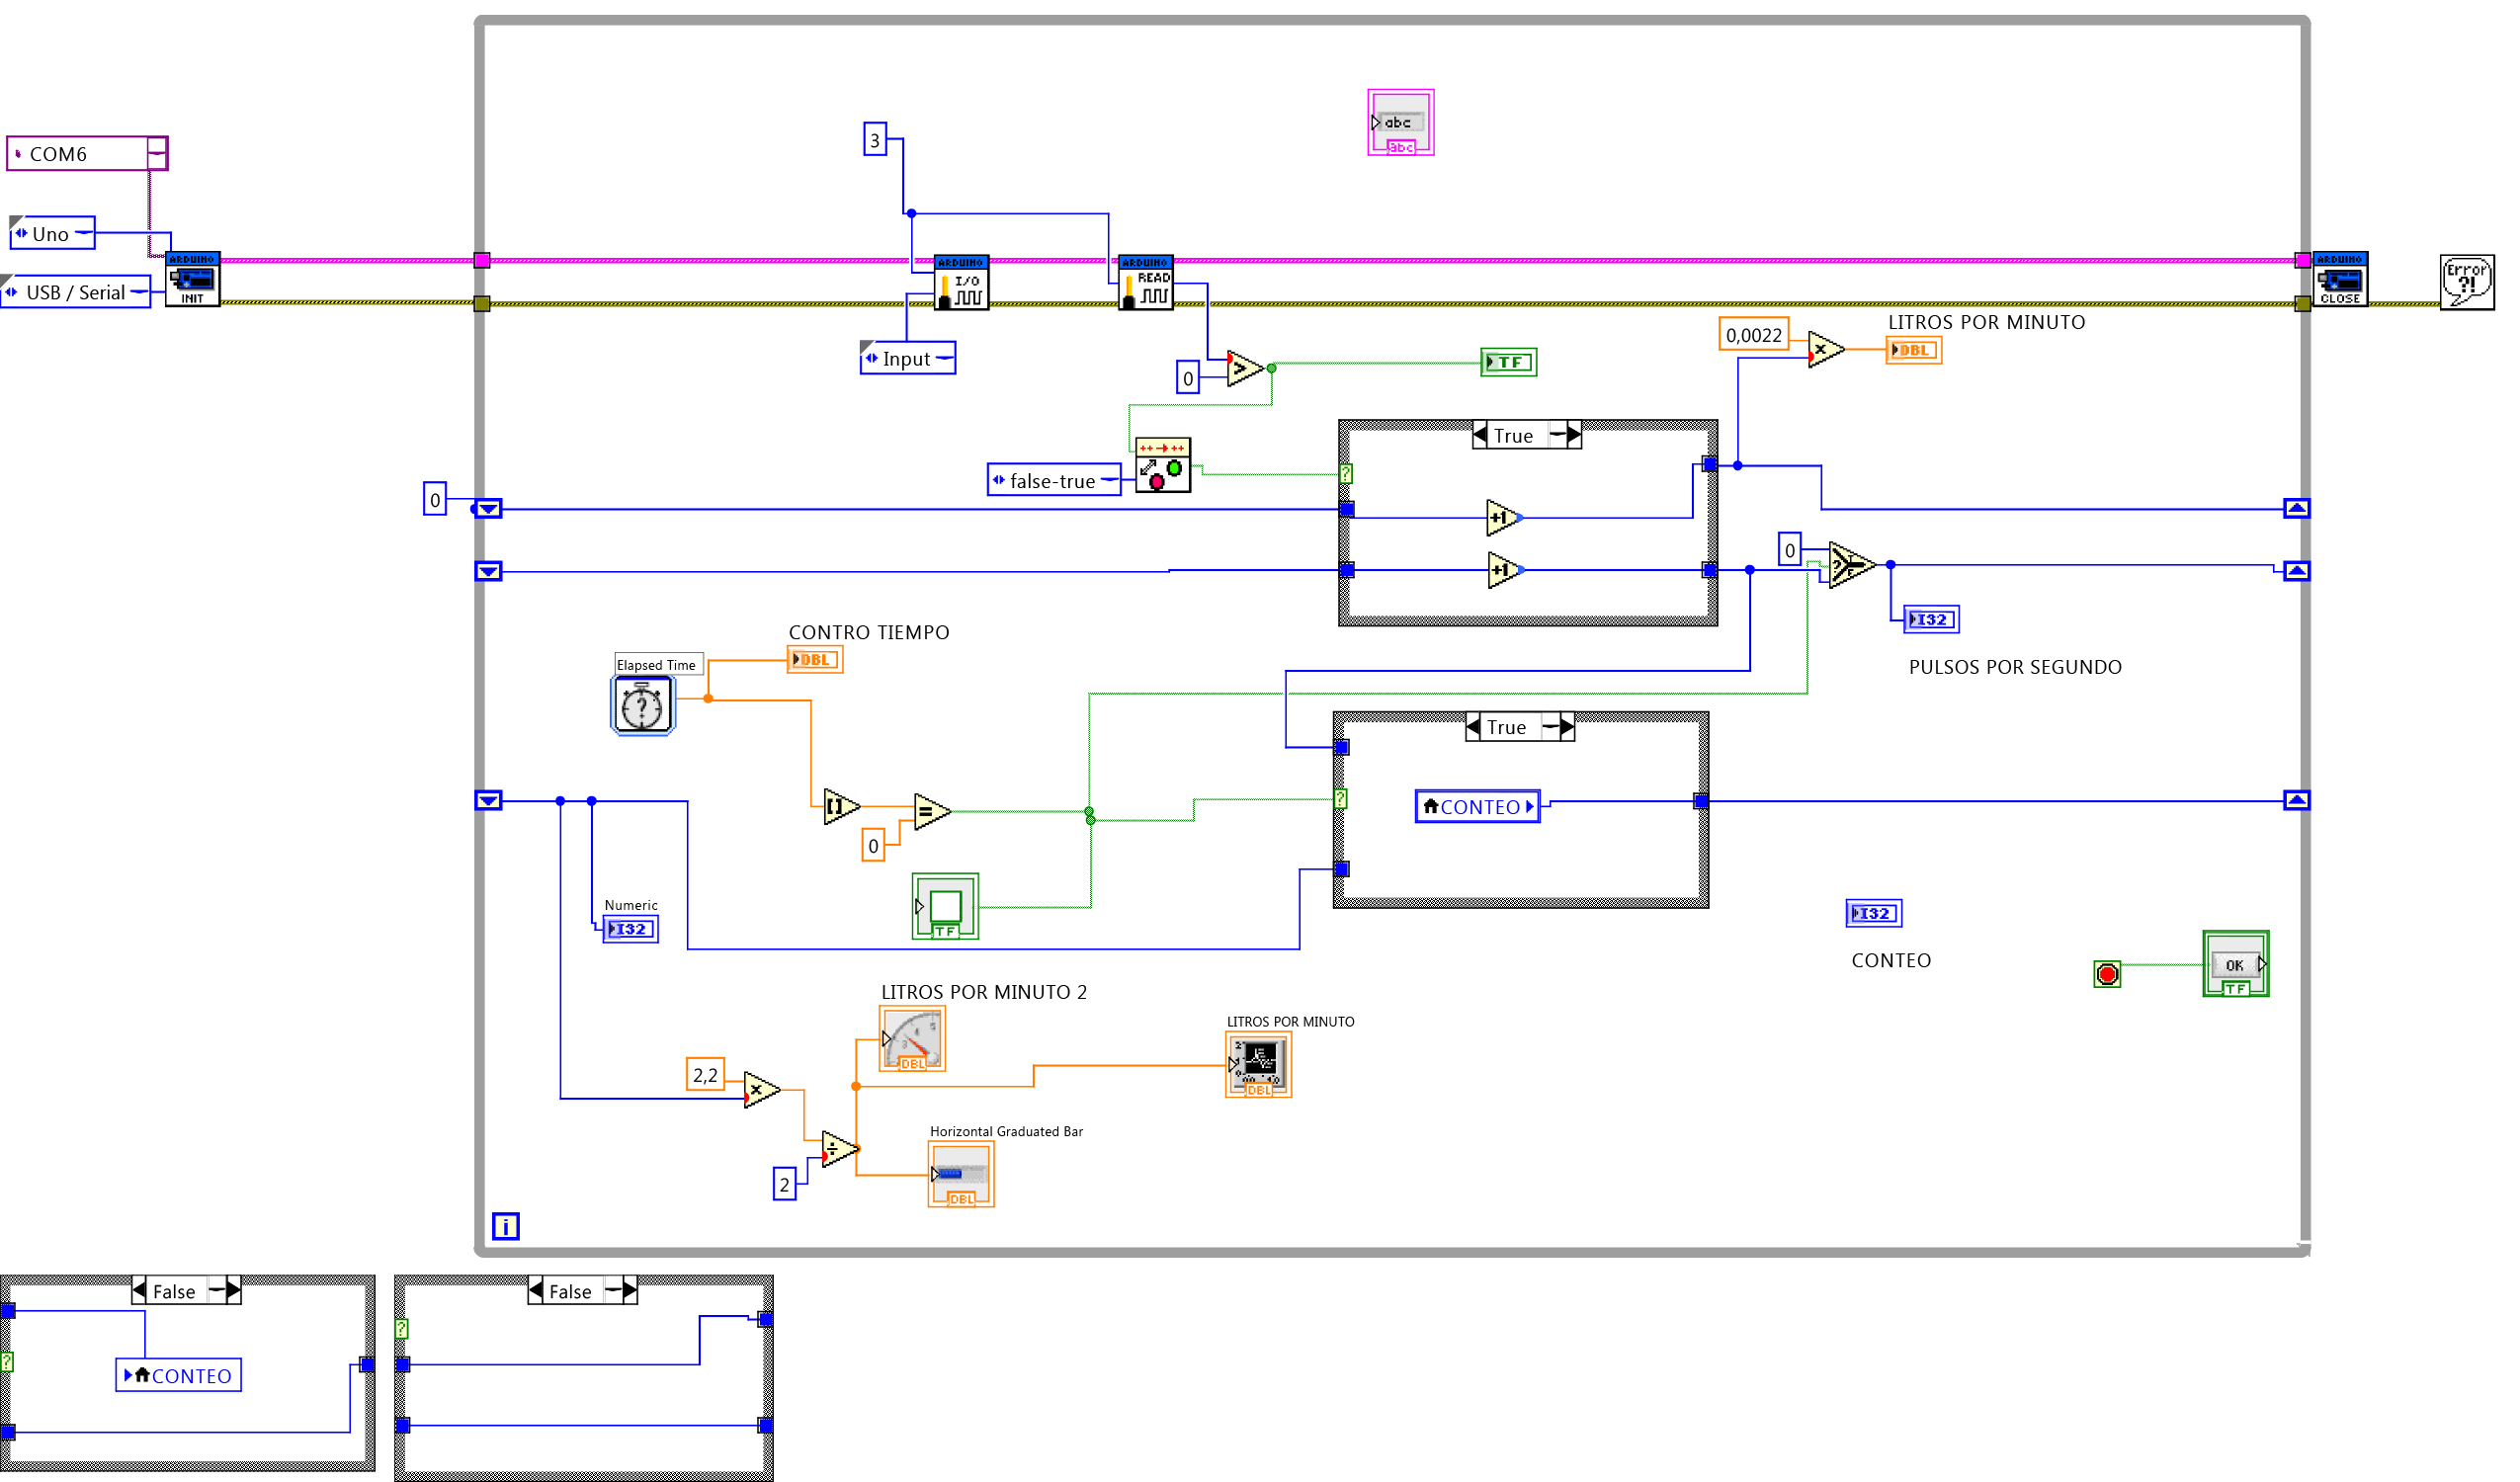The height and width of the screenshot is (1482, 2520).
Task: Select the abc string control terminal
Action: pyautogui.click(x=1401, y=123)
